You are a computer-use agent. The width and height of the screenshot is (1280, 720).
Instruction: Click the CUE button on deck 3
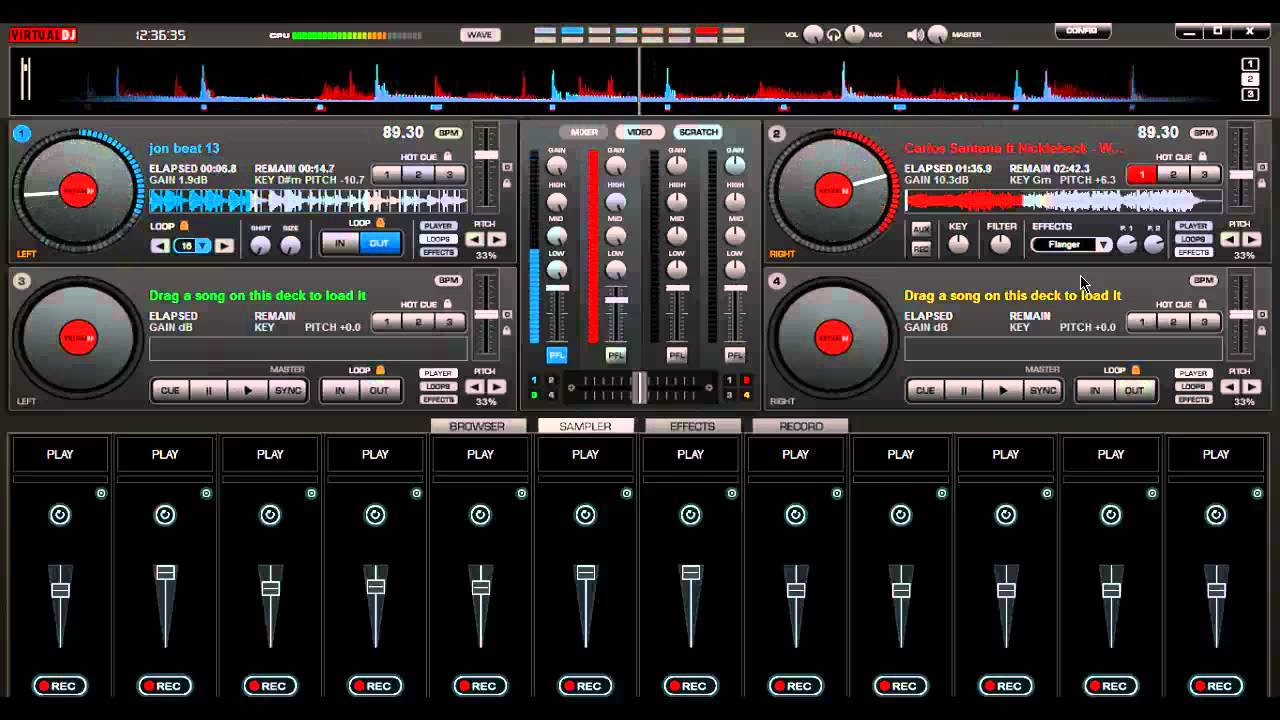[x=171, y=391]
